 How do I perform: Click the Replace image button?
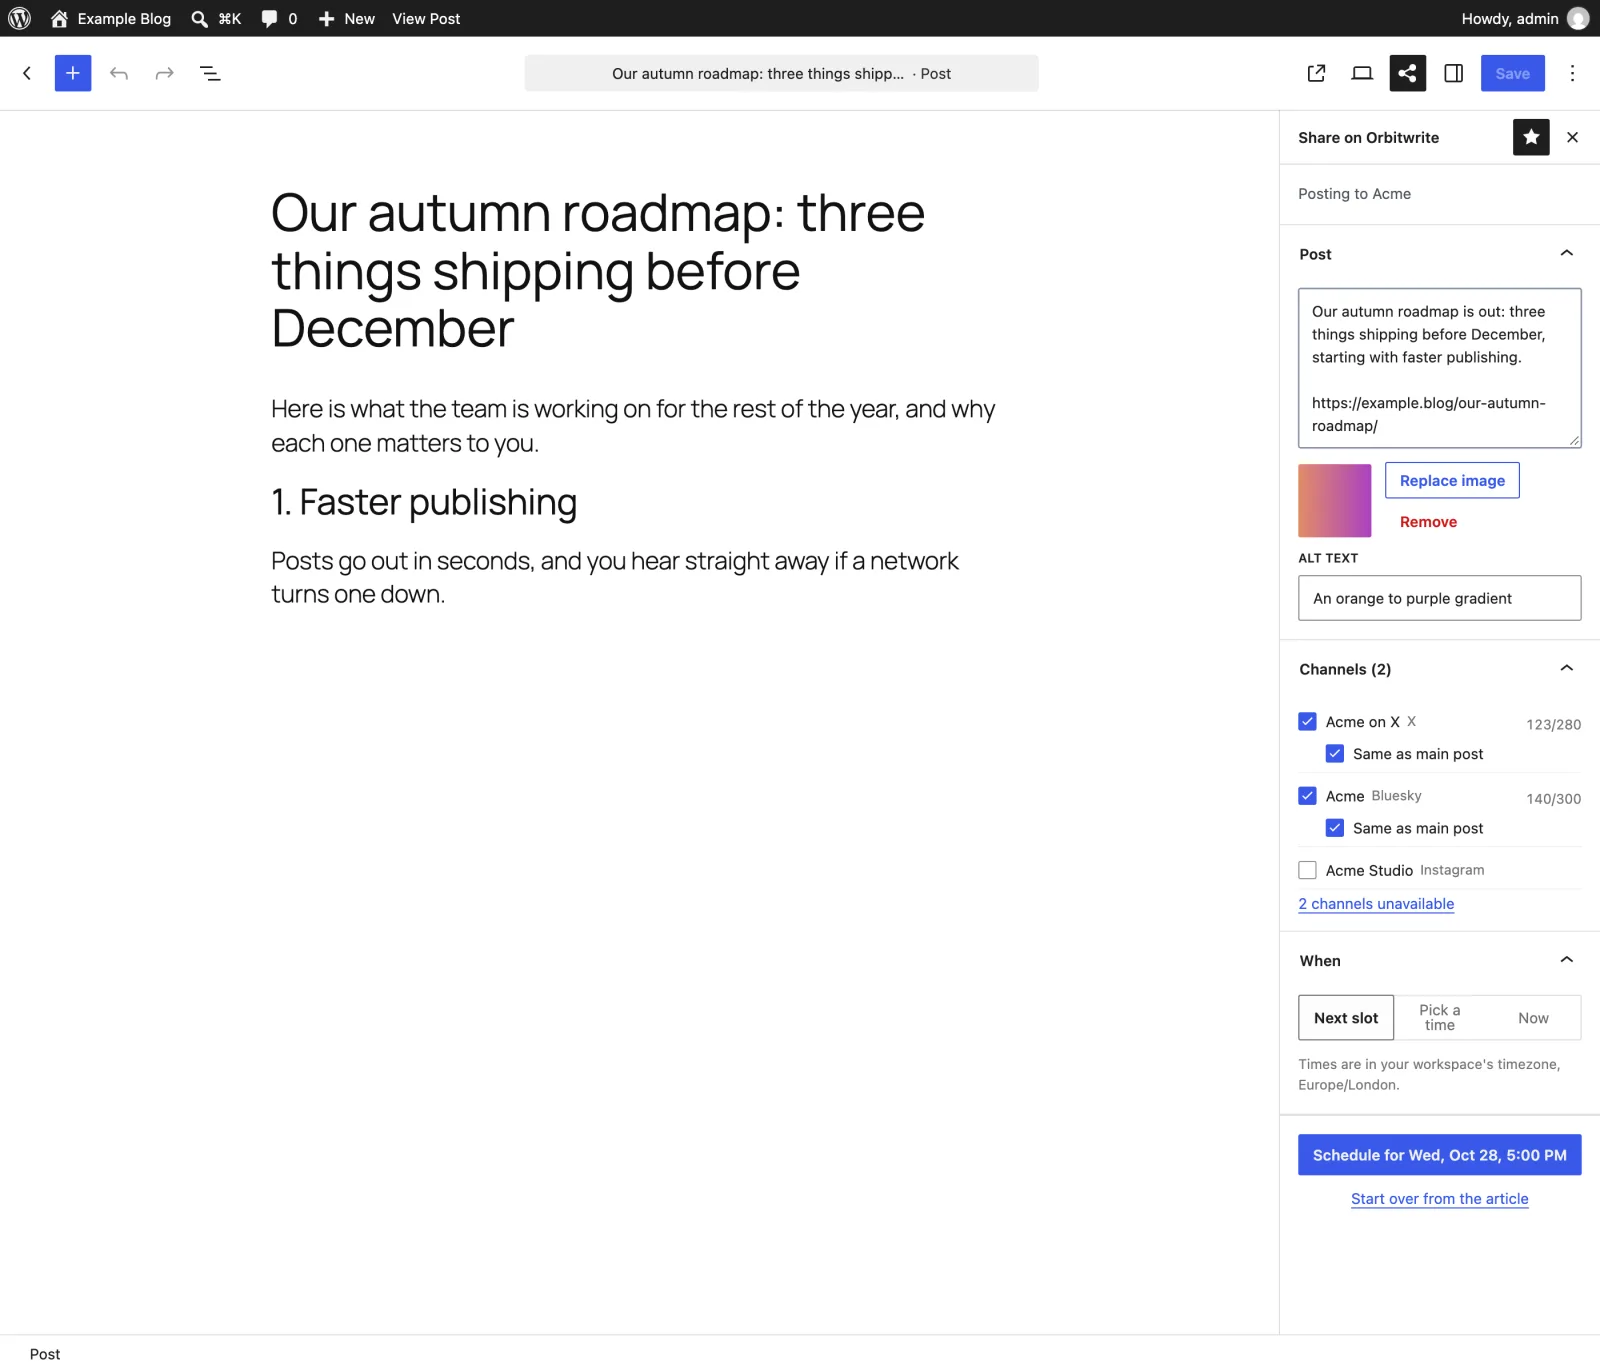point(1452,480)
